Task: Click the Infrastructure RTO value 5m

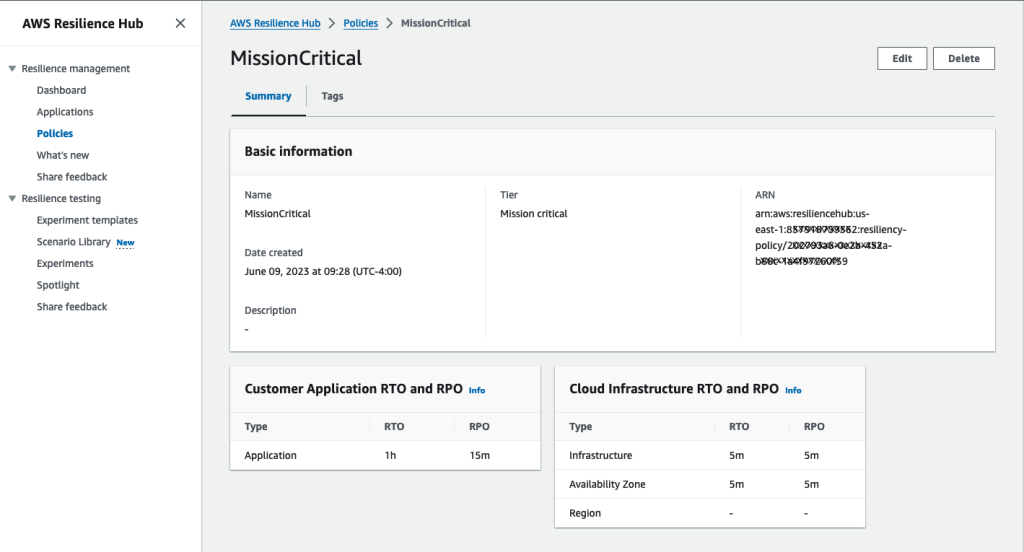Action: tap(736, 455)
